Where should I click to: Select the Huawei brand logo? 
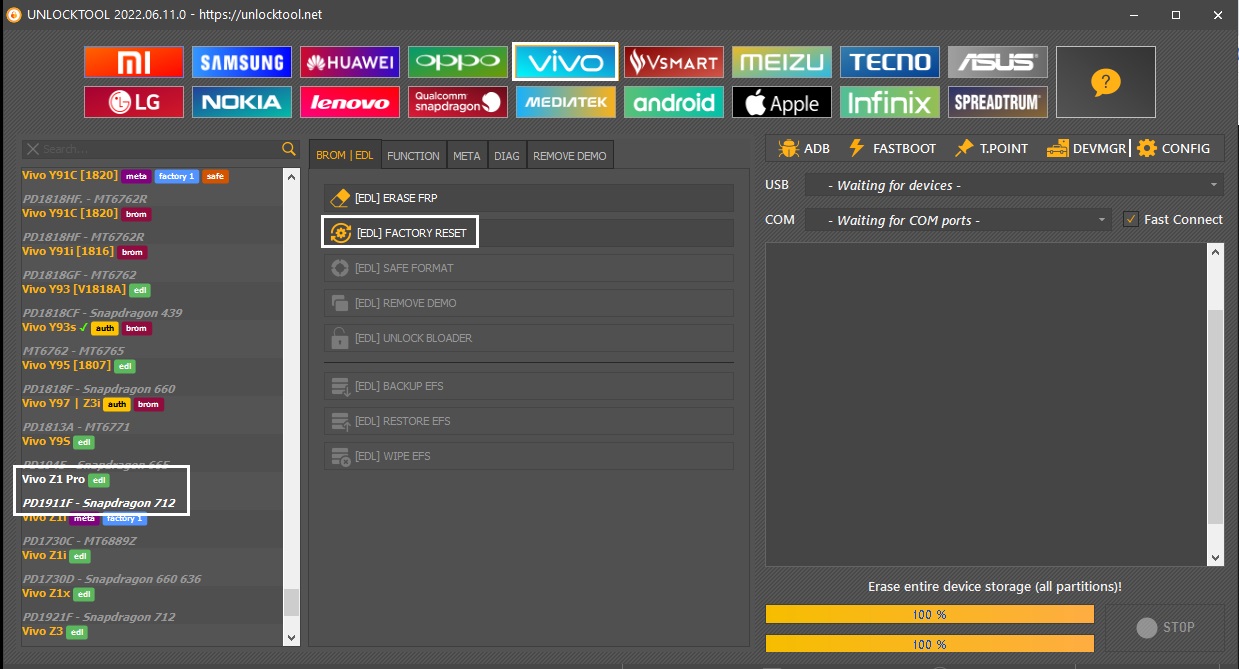click(350, 62)
